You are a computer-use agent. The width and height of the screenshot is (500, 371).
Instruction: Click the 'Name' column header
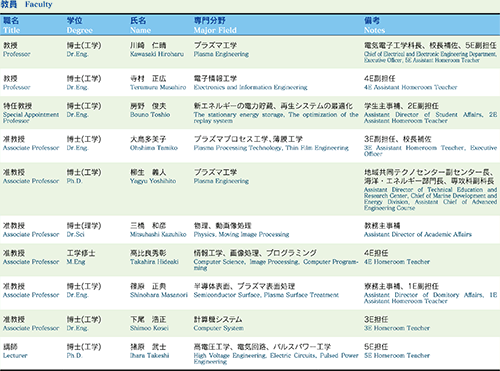point(140,30)
